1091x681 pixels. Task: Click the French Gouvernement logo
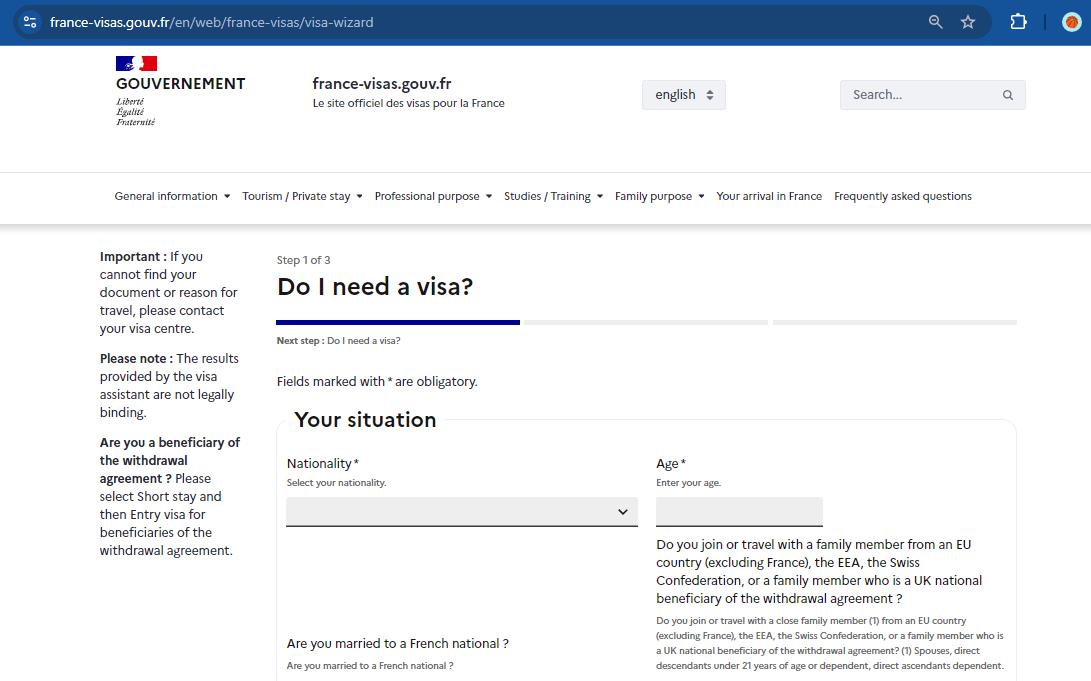(x=179, y=91)
